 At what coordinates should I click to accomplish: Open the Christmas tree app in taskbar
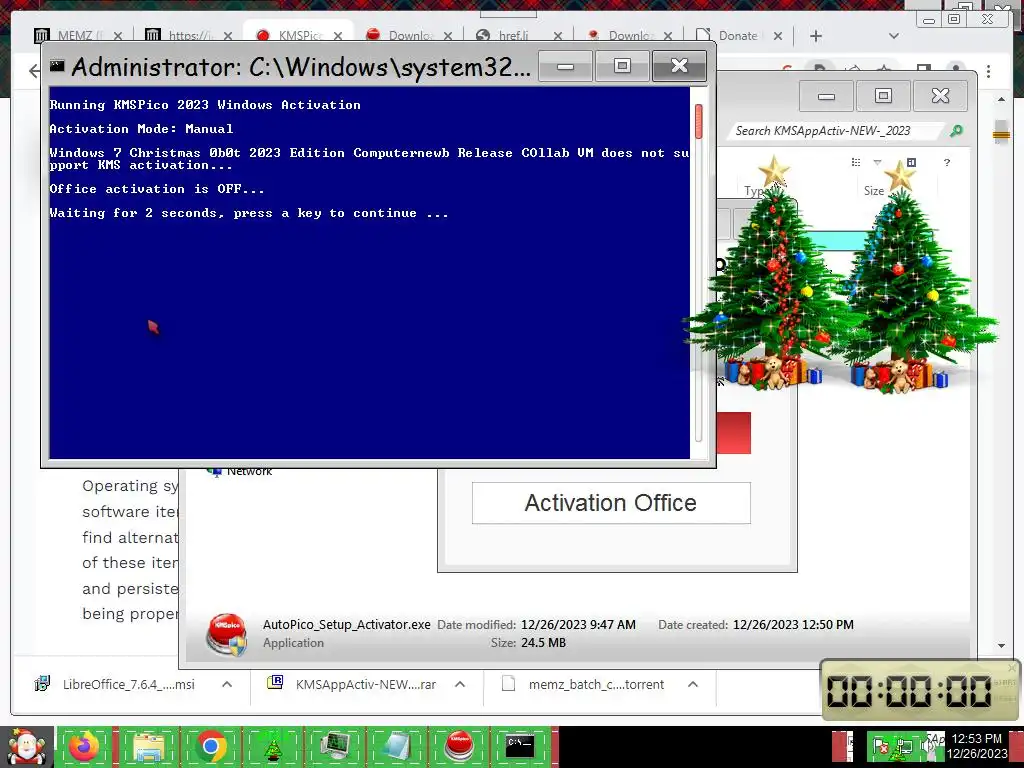point(272,747)
